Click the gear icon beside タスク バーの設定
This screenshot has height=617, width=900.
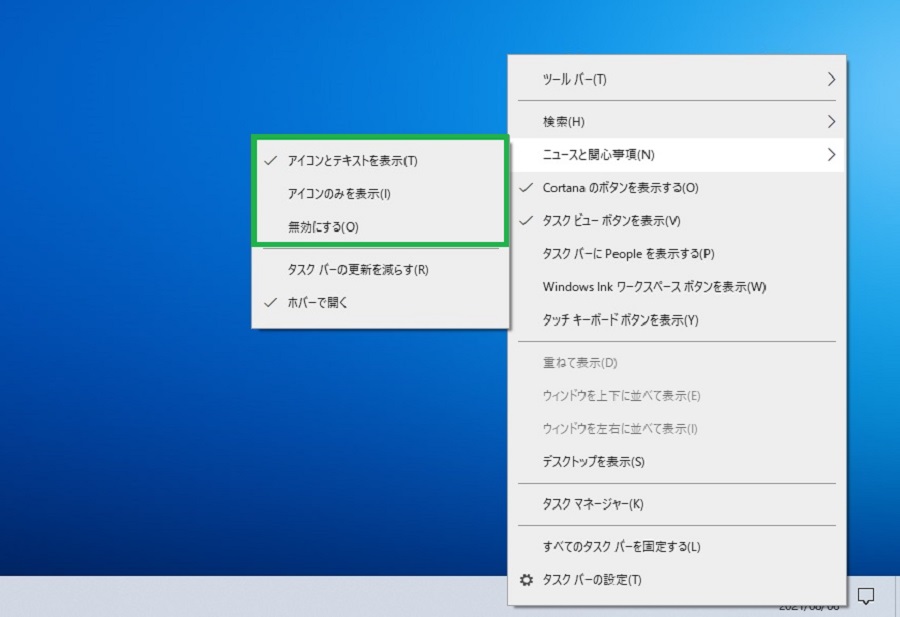[x=526, y=580]
